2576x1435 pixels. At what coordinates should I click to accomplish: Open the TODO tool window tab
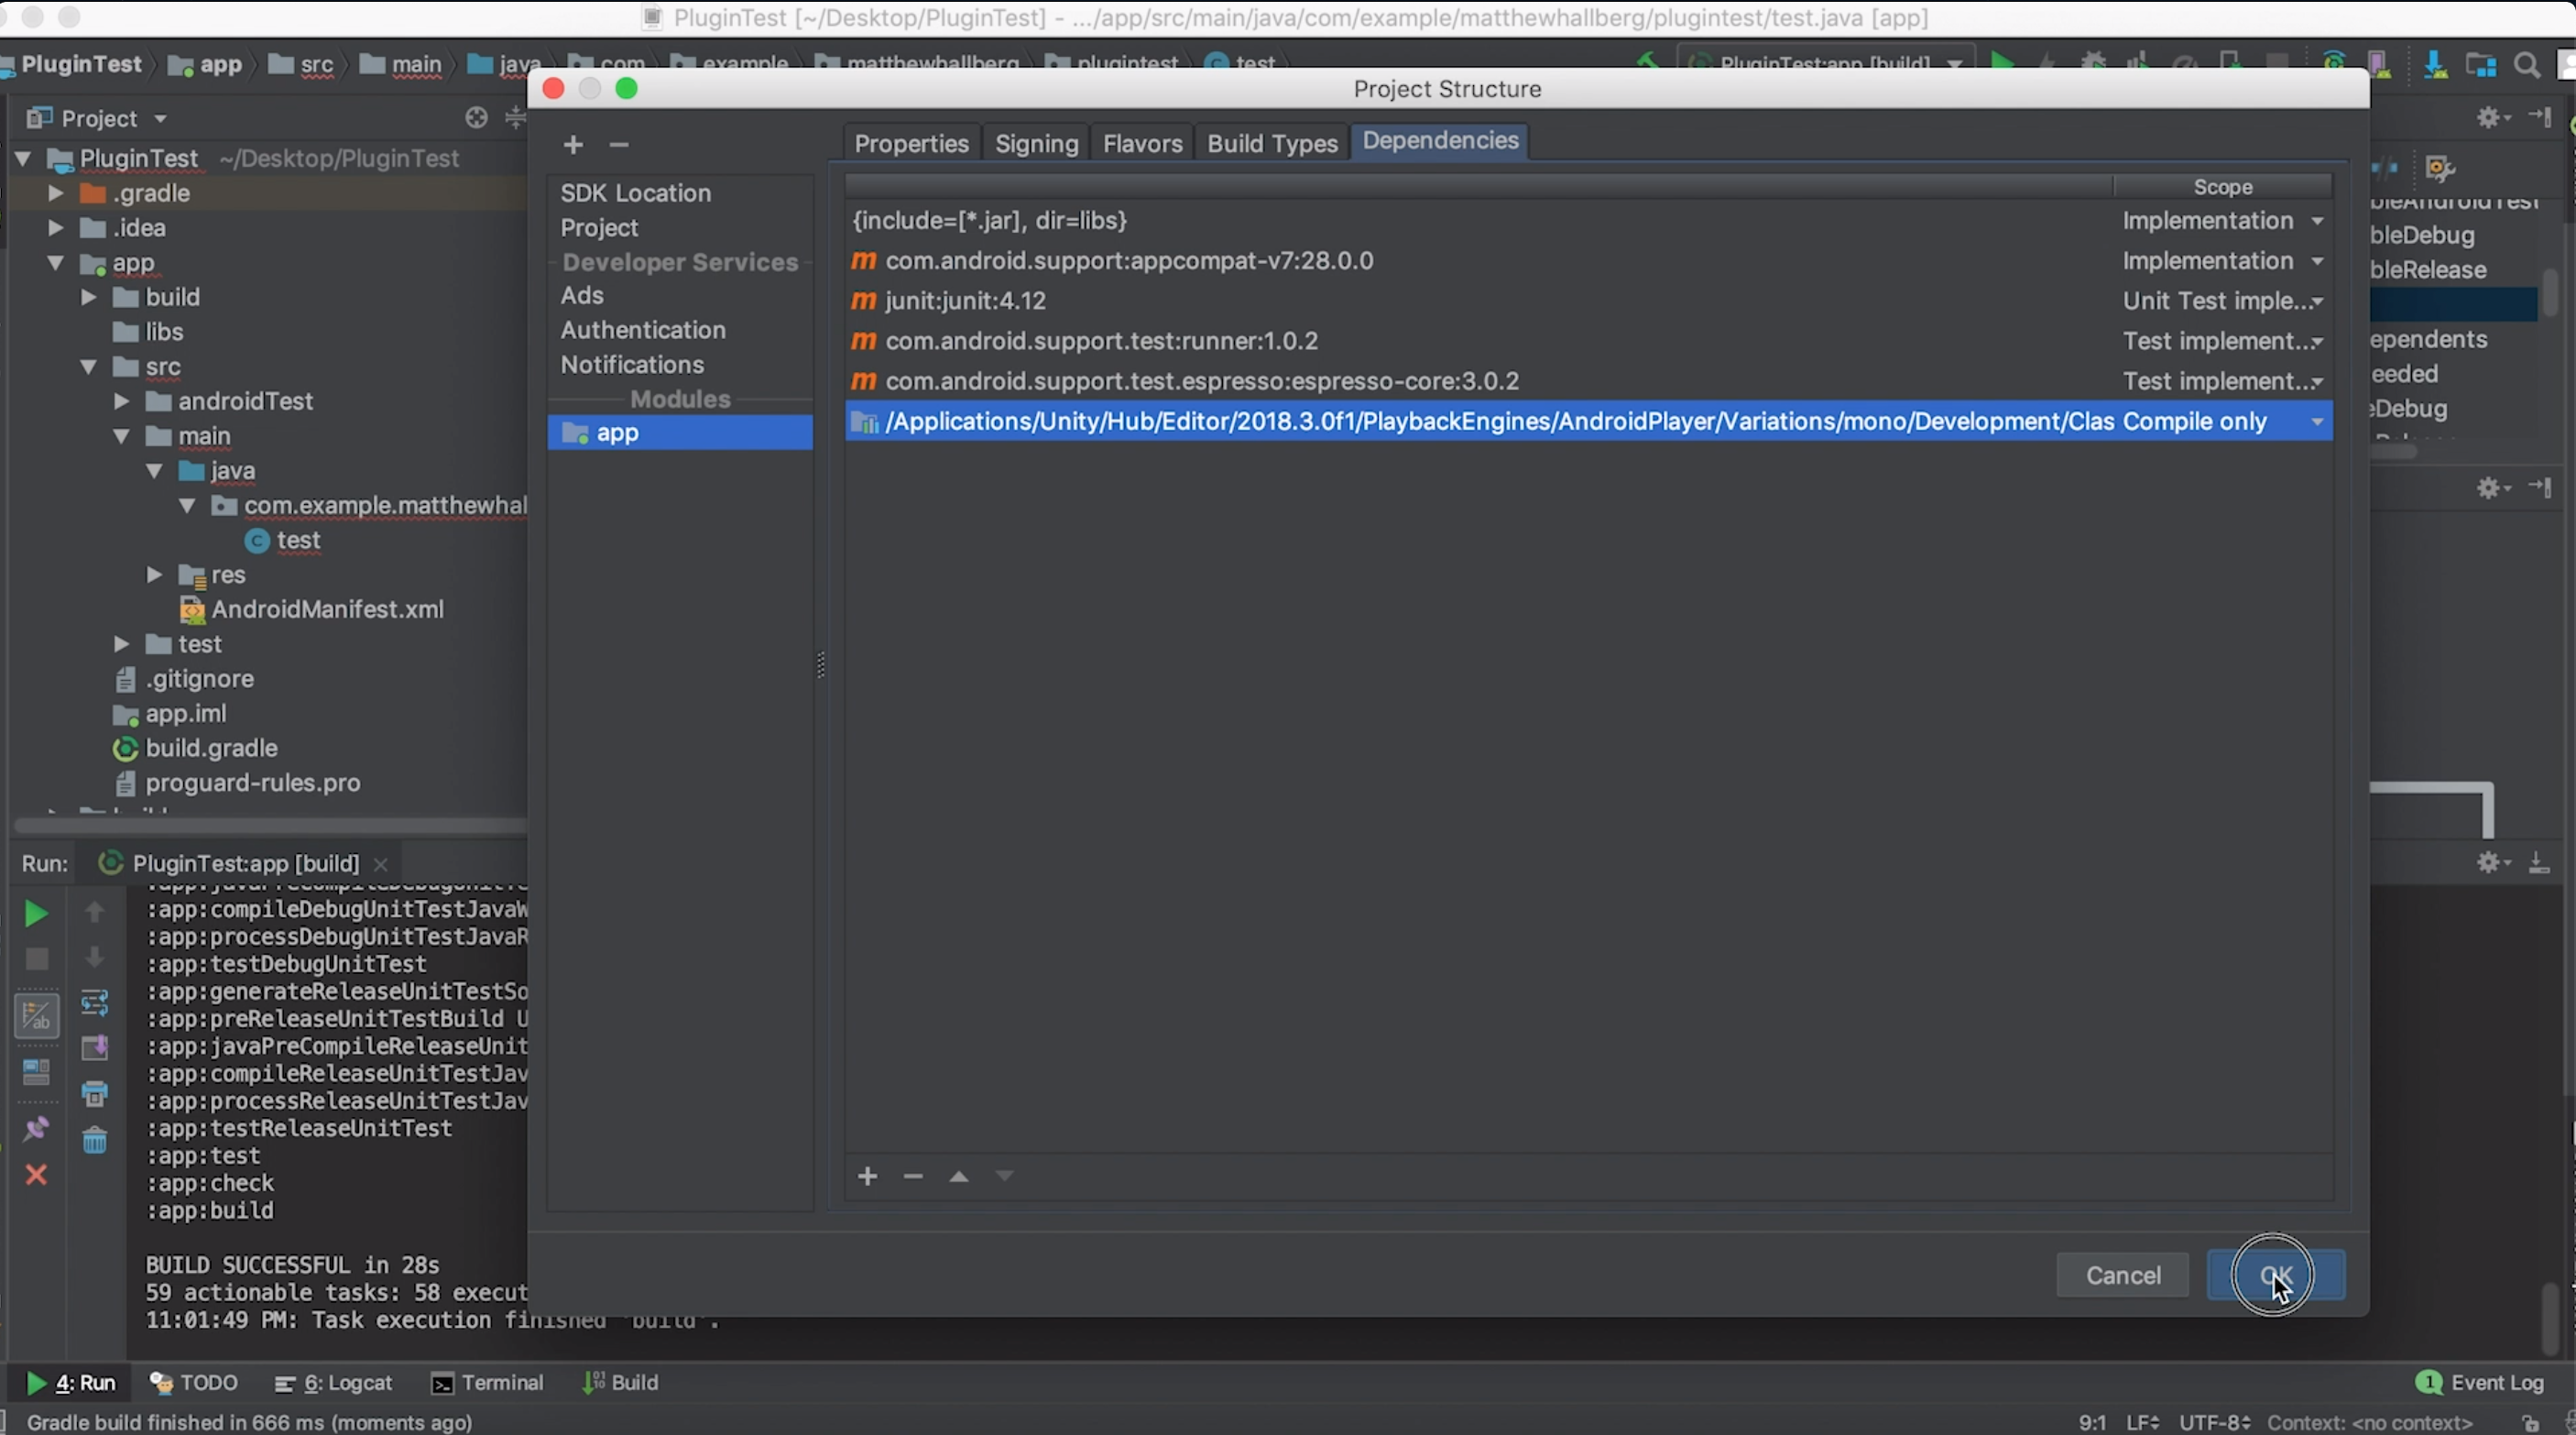click(193, 1383)
